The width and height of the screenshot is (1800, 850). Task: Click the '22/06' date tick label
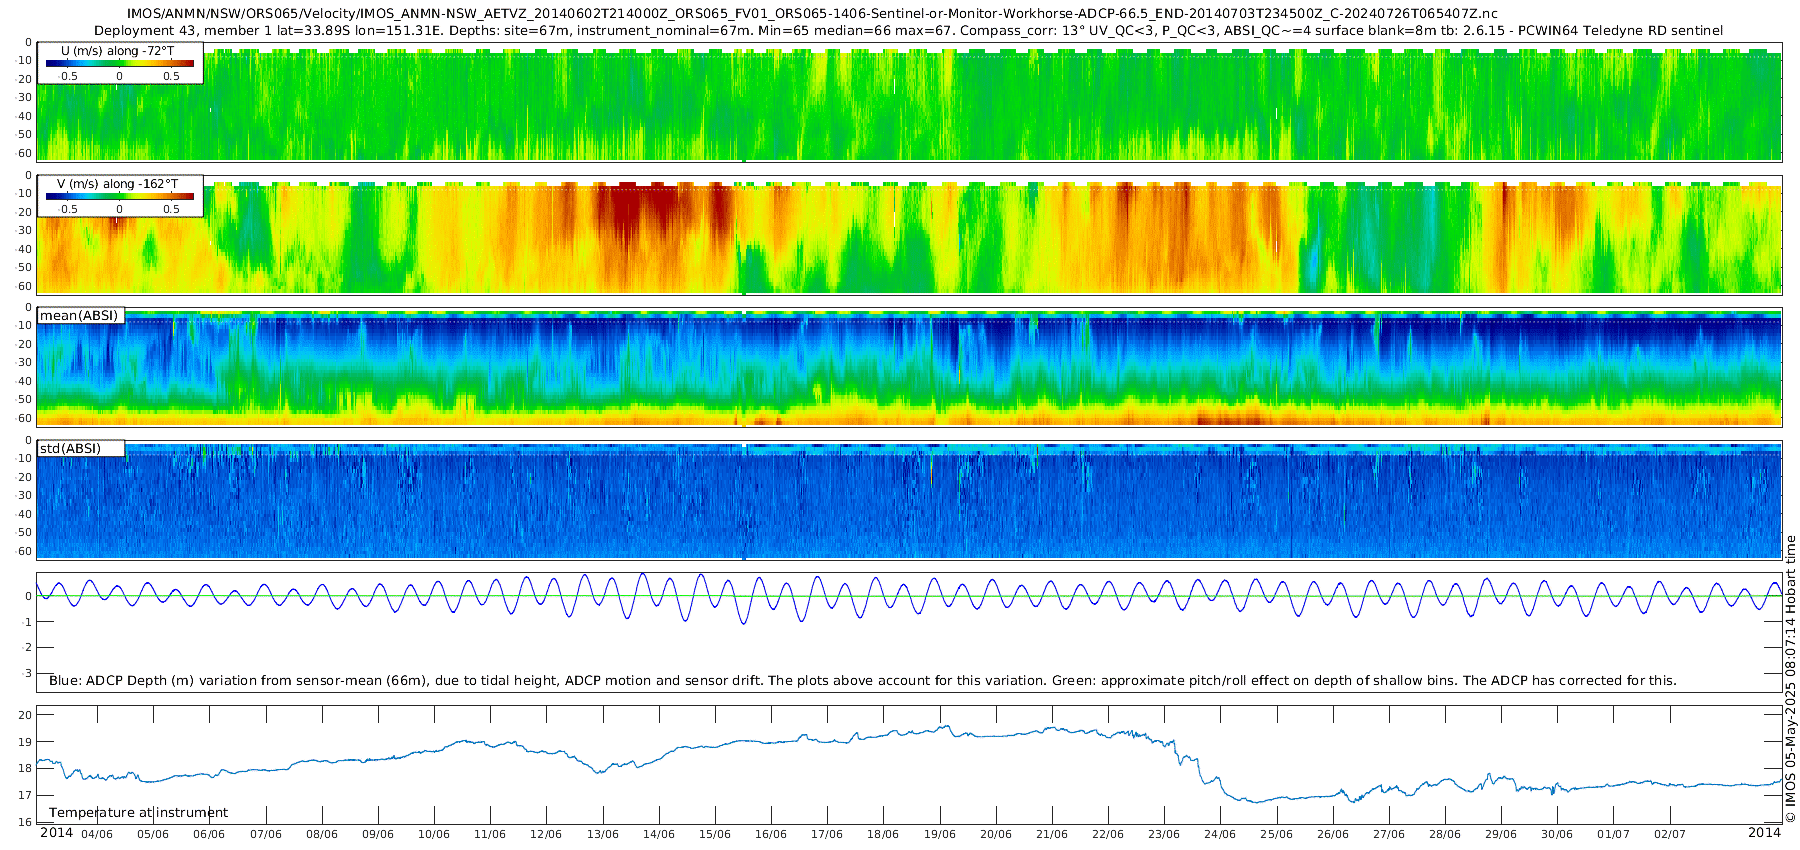click(1108, 834)
